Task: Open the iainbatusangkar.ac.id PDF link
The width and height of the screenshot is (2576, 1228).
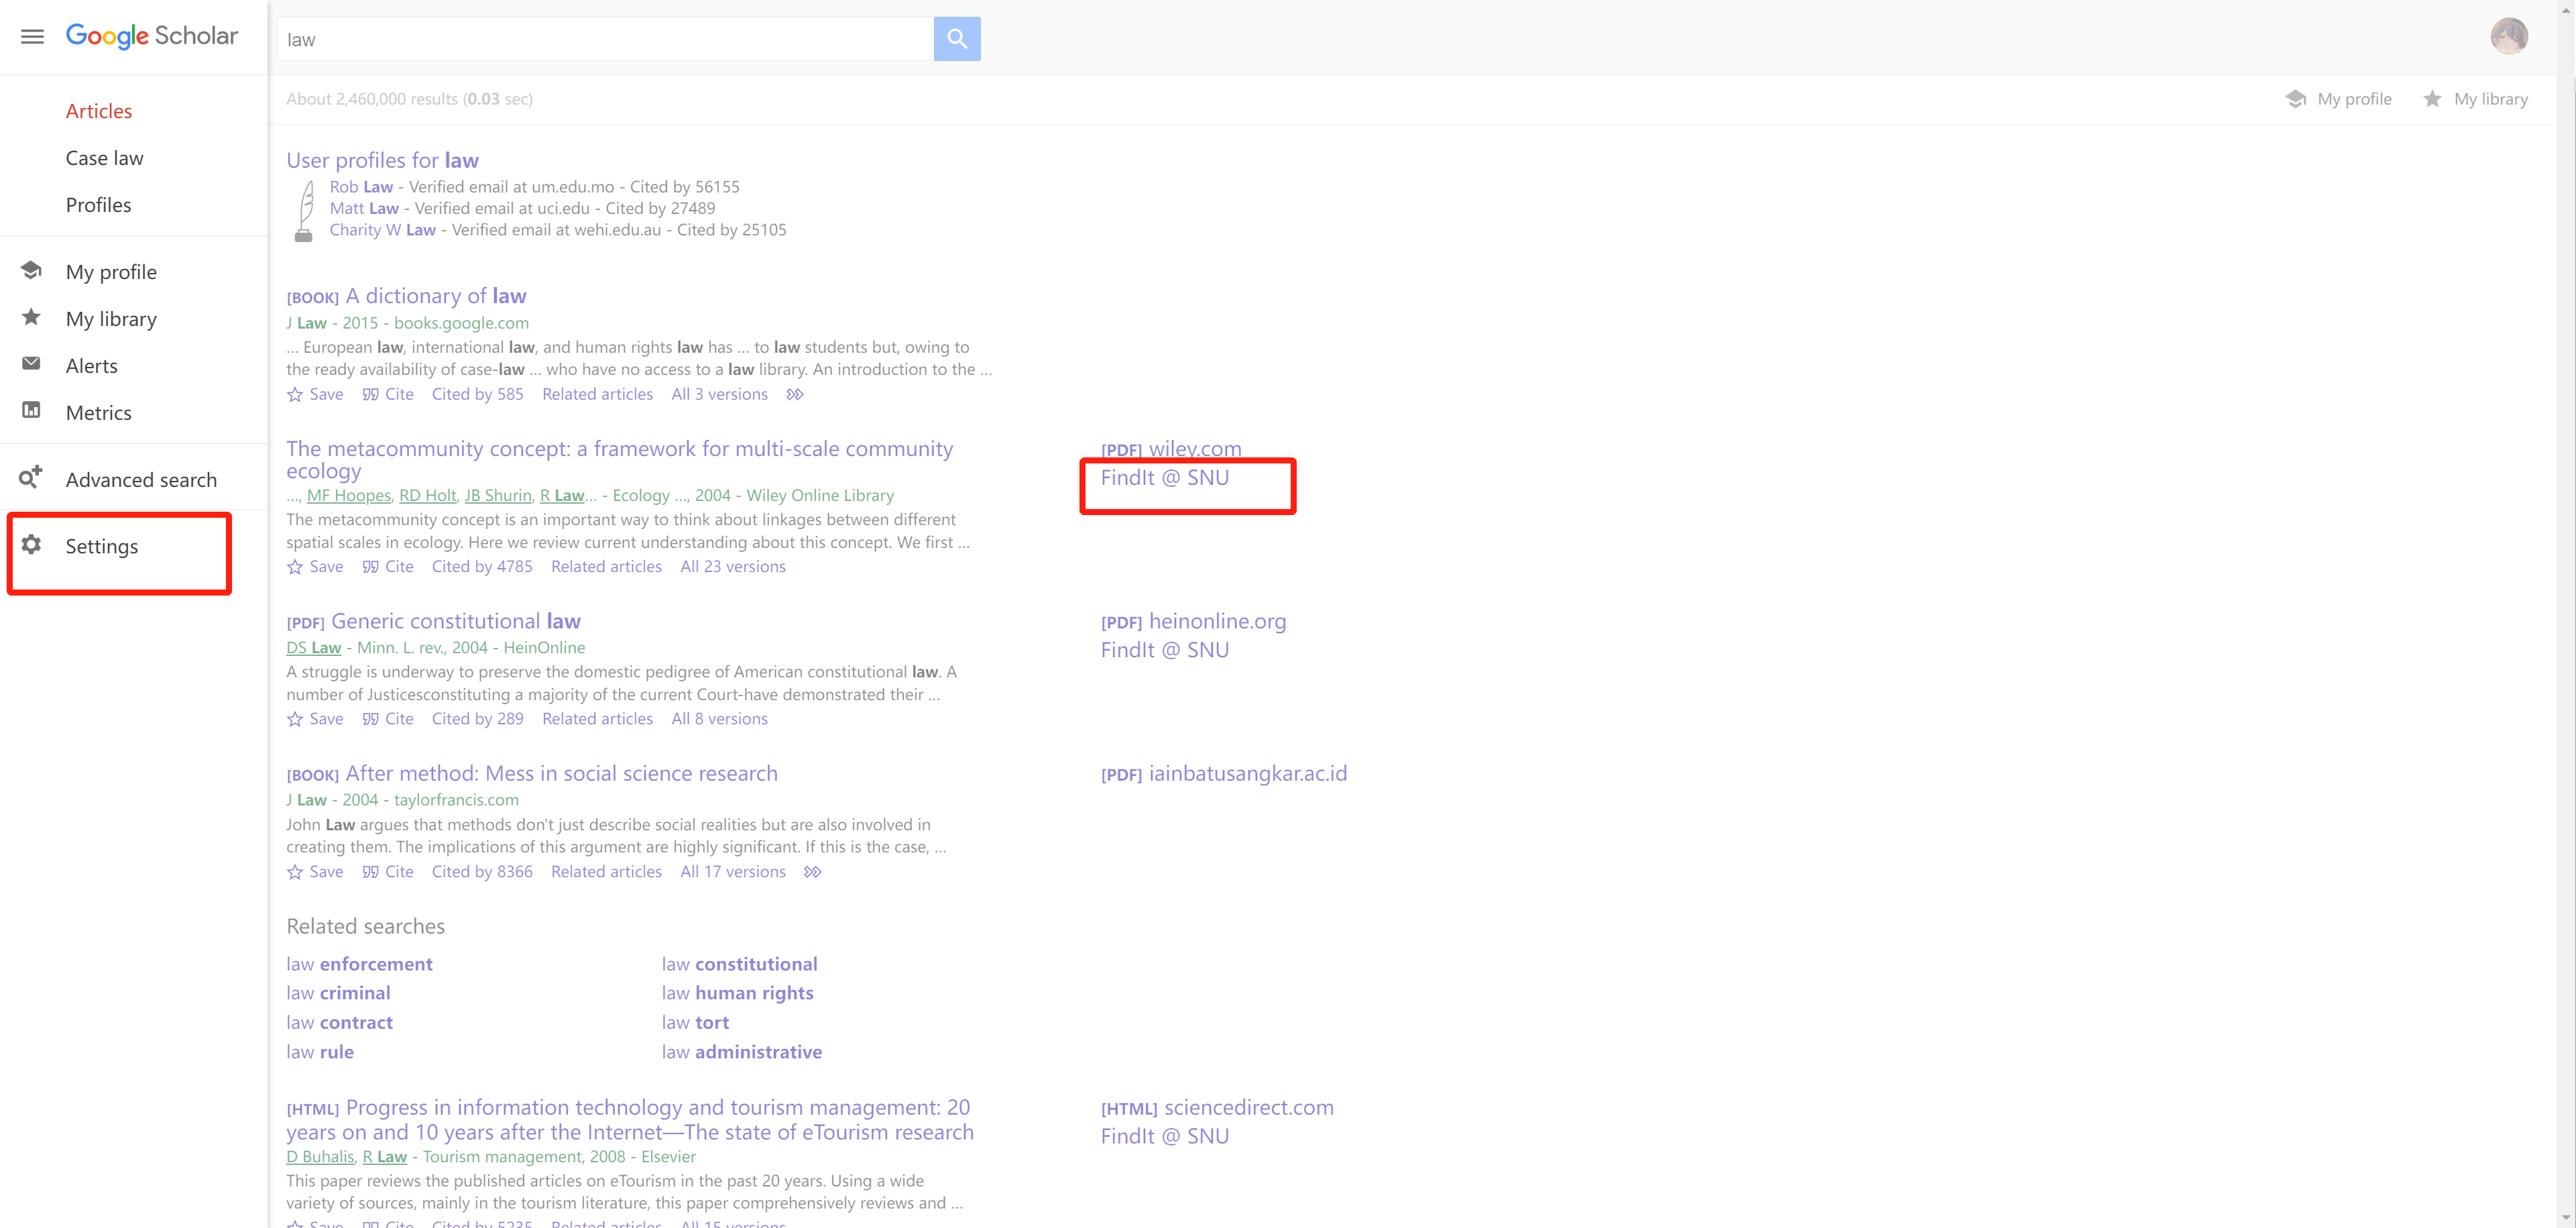Action: [x=1224, y=773]
